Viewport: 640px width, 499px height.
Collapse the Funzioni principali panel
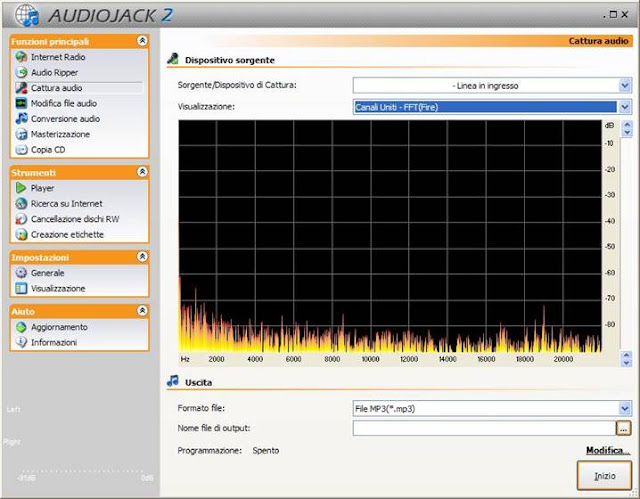142,40
